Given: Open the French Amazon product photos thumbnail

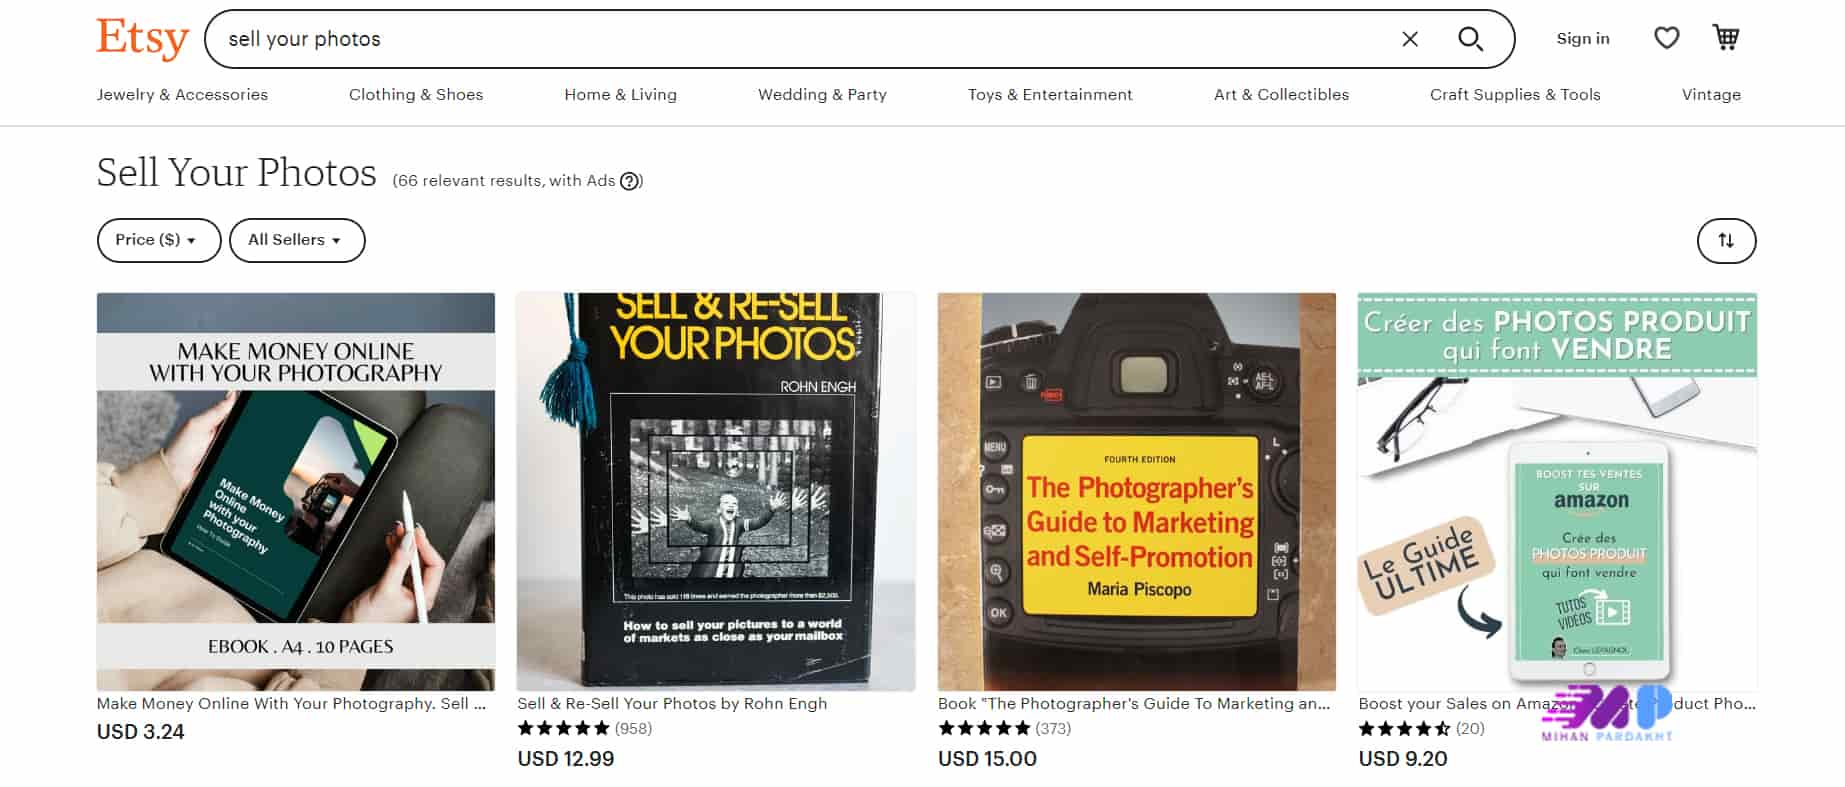Looking at the screenshot, I should pyautogui.click(x=1557, y=491).
